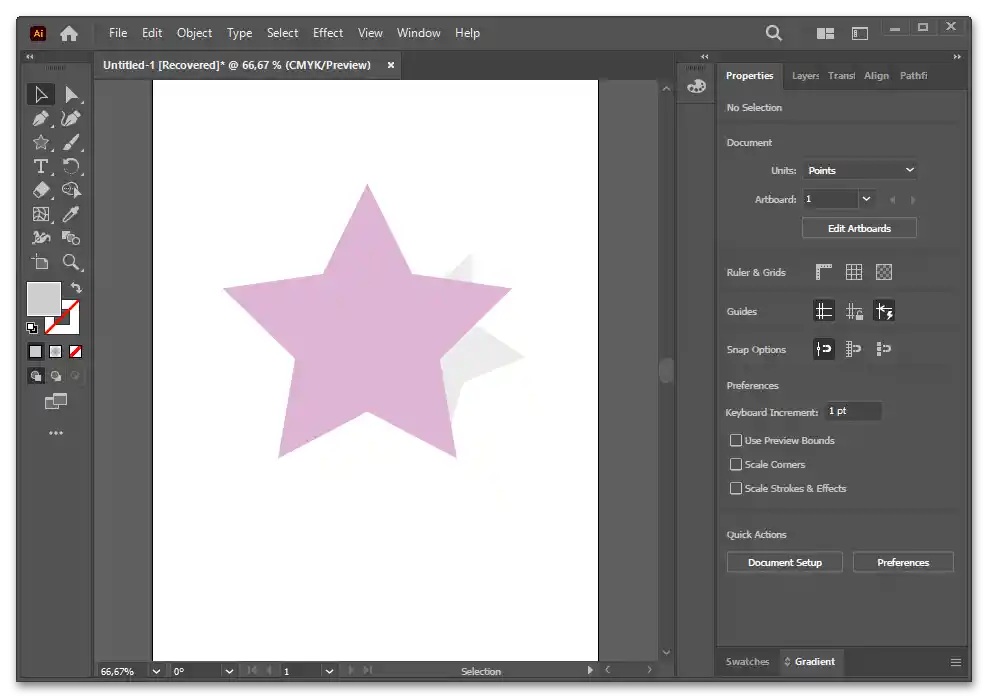The height and width of the screenshot is (698, 988).
Task: Open the workspace switcher icon
Action: tap(859, 33)
